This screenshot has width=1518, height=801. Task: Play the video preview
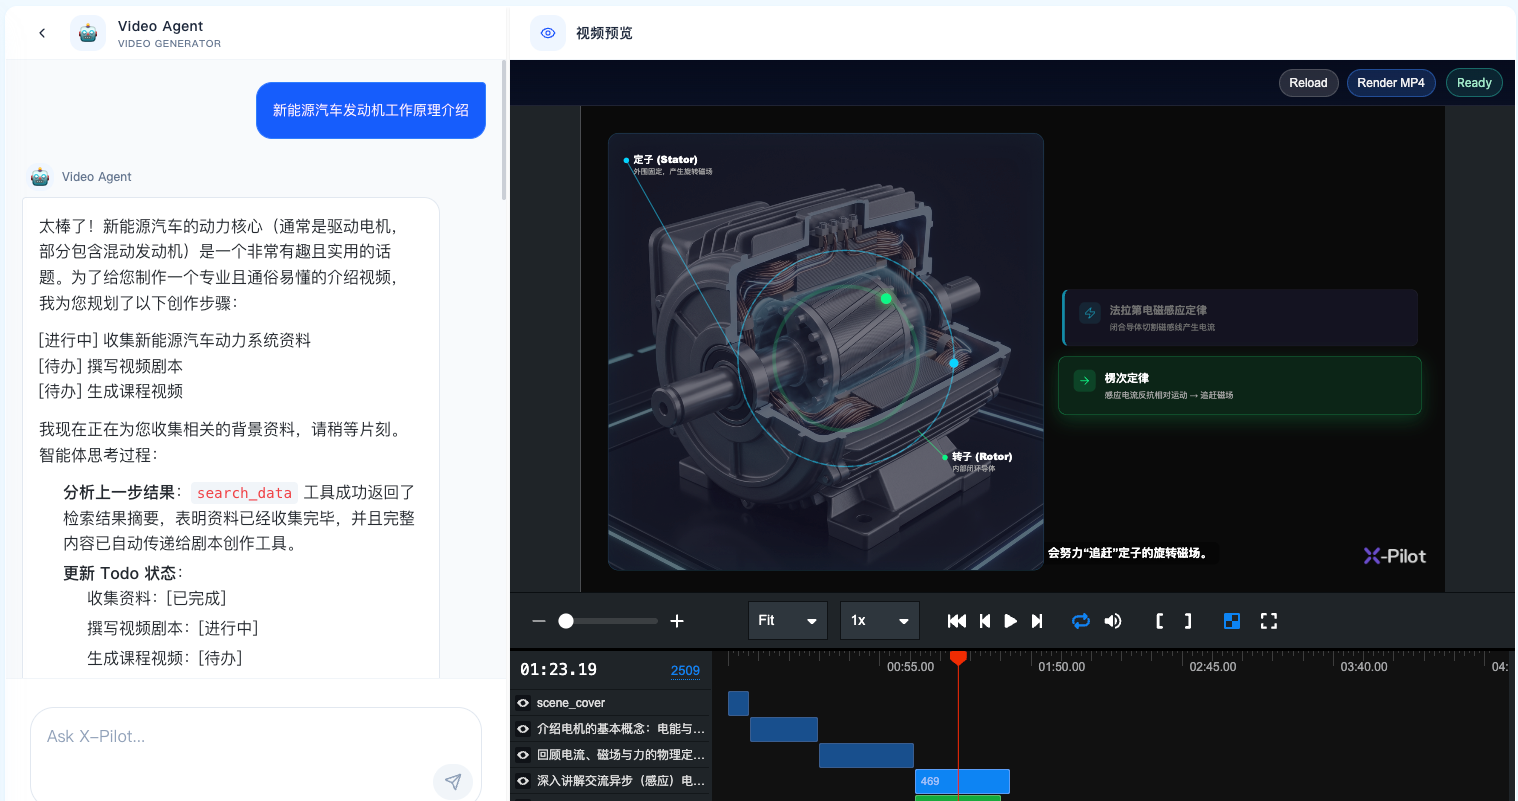(1011, 621)
